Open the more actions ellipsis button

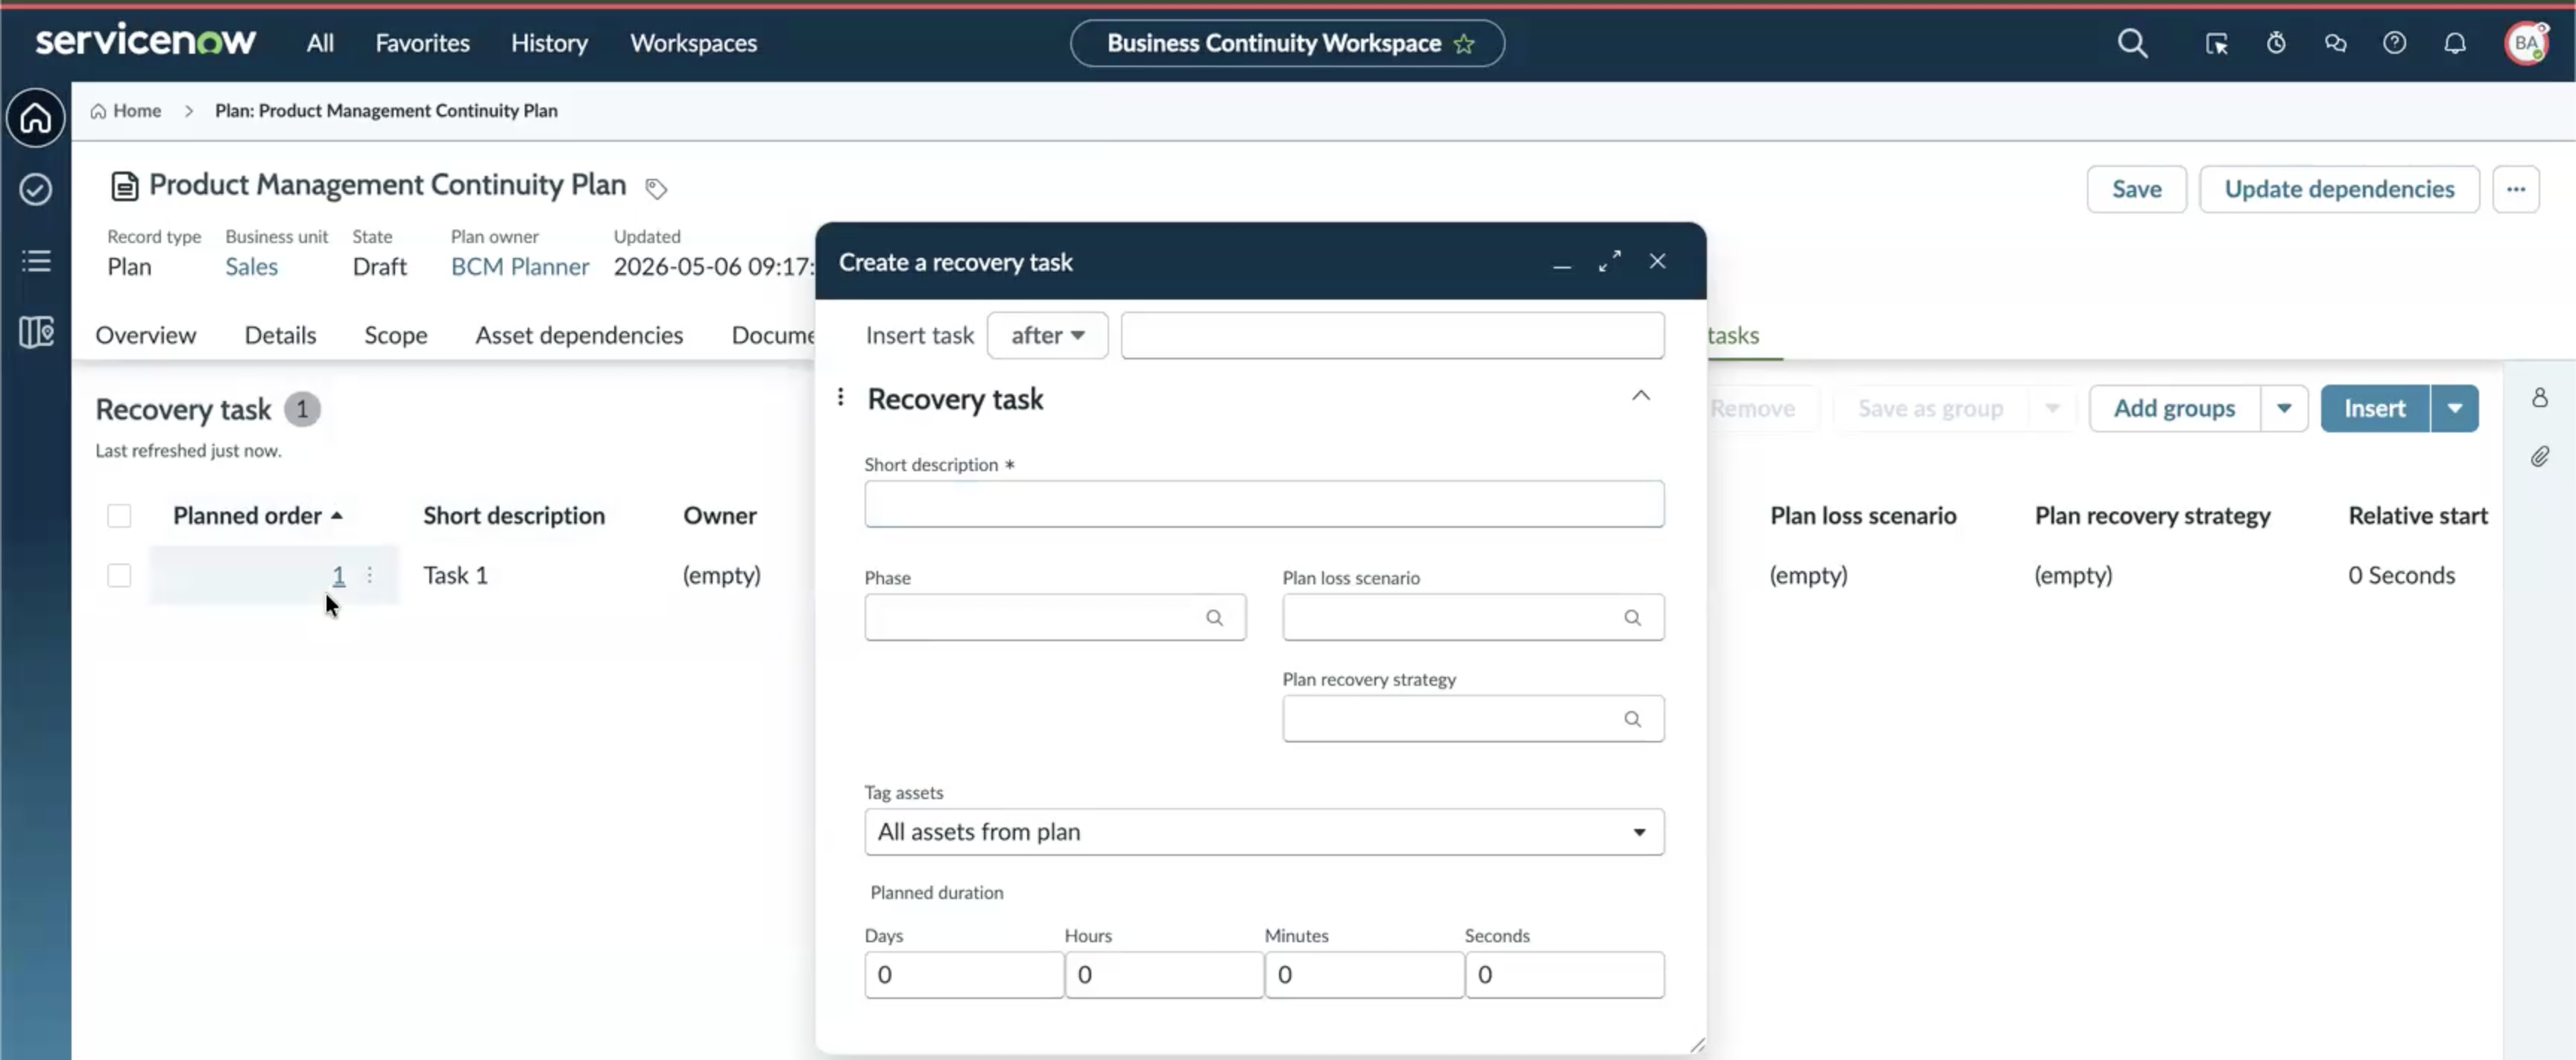(2515, 189)
